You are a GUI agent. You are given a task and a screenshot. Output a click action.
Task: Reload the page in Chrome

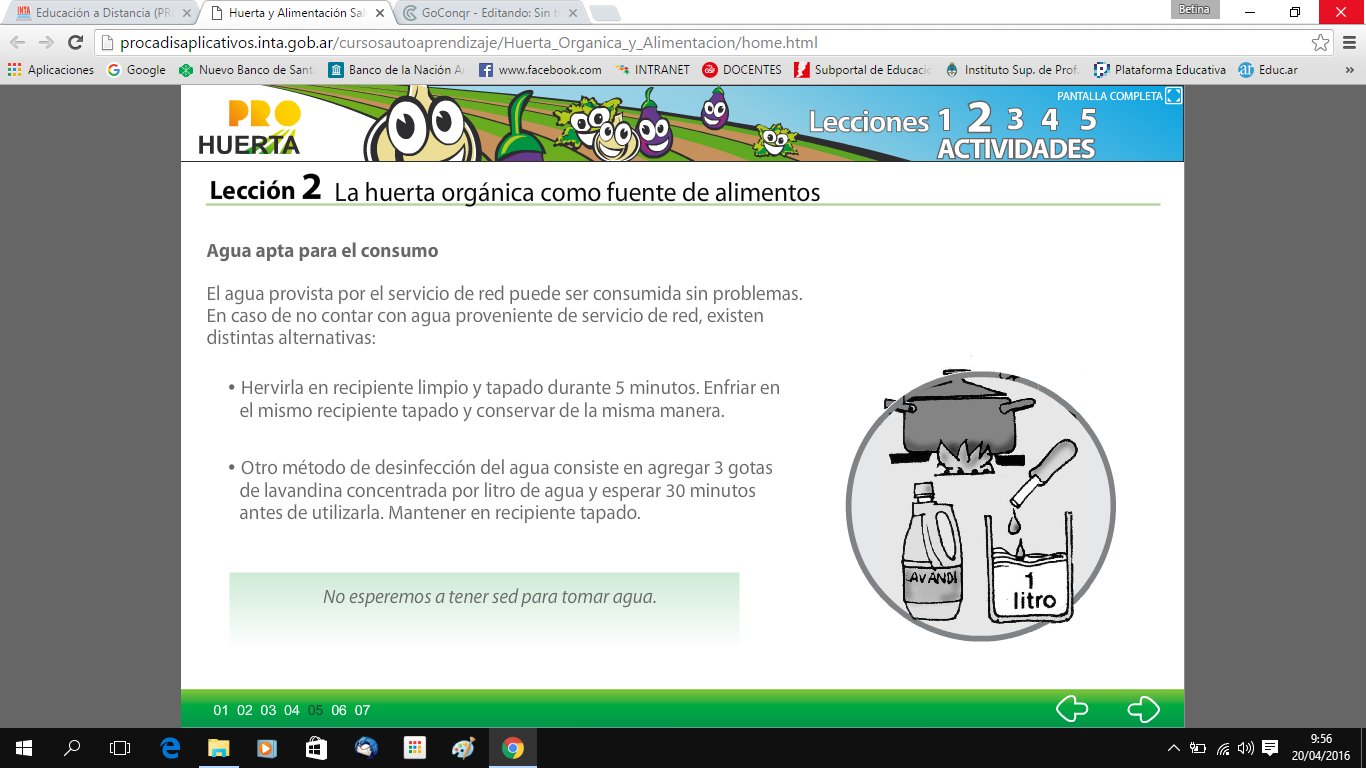75,43
